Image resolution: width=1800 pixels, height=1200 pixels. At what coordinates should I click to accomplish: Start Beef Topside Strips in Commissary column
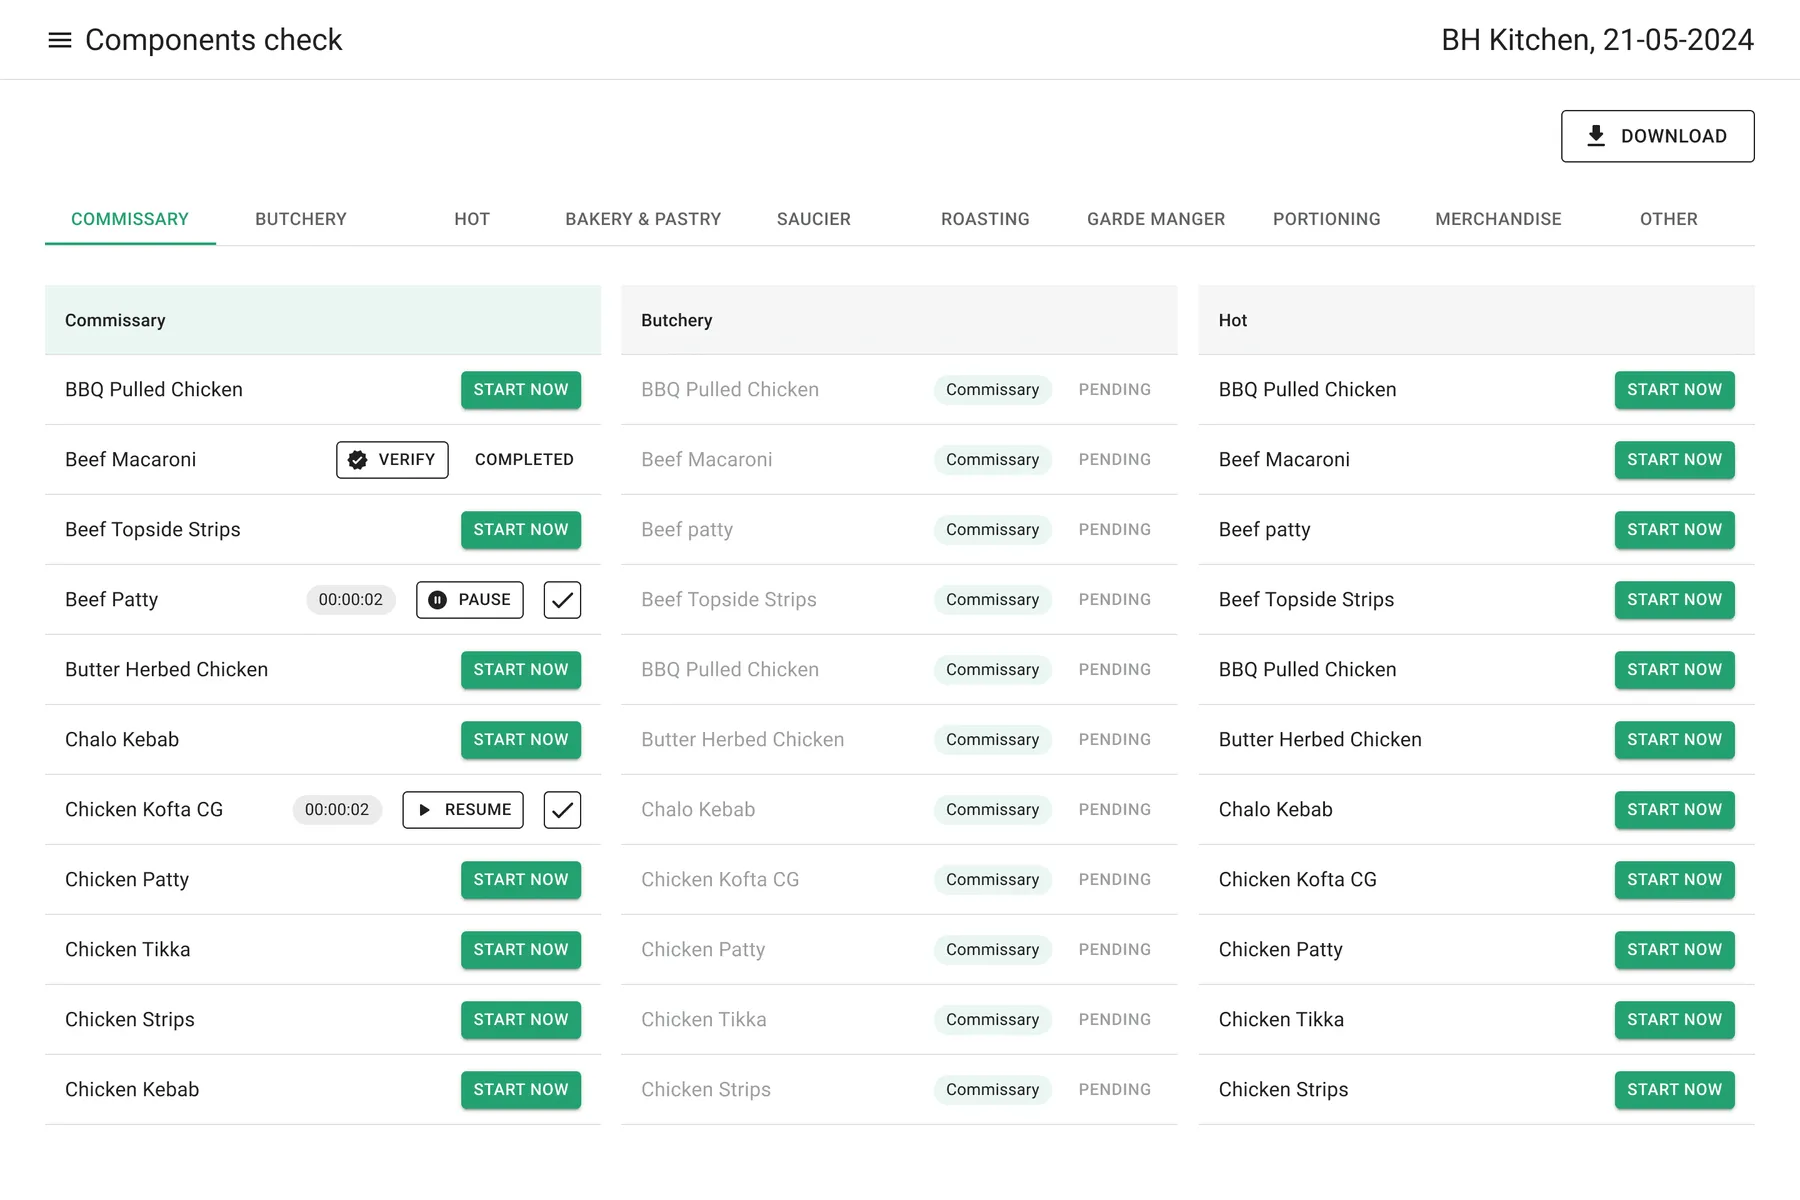coord(521,530)
